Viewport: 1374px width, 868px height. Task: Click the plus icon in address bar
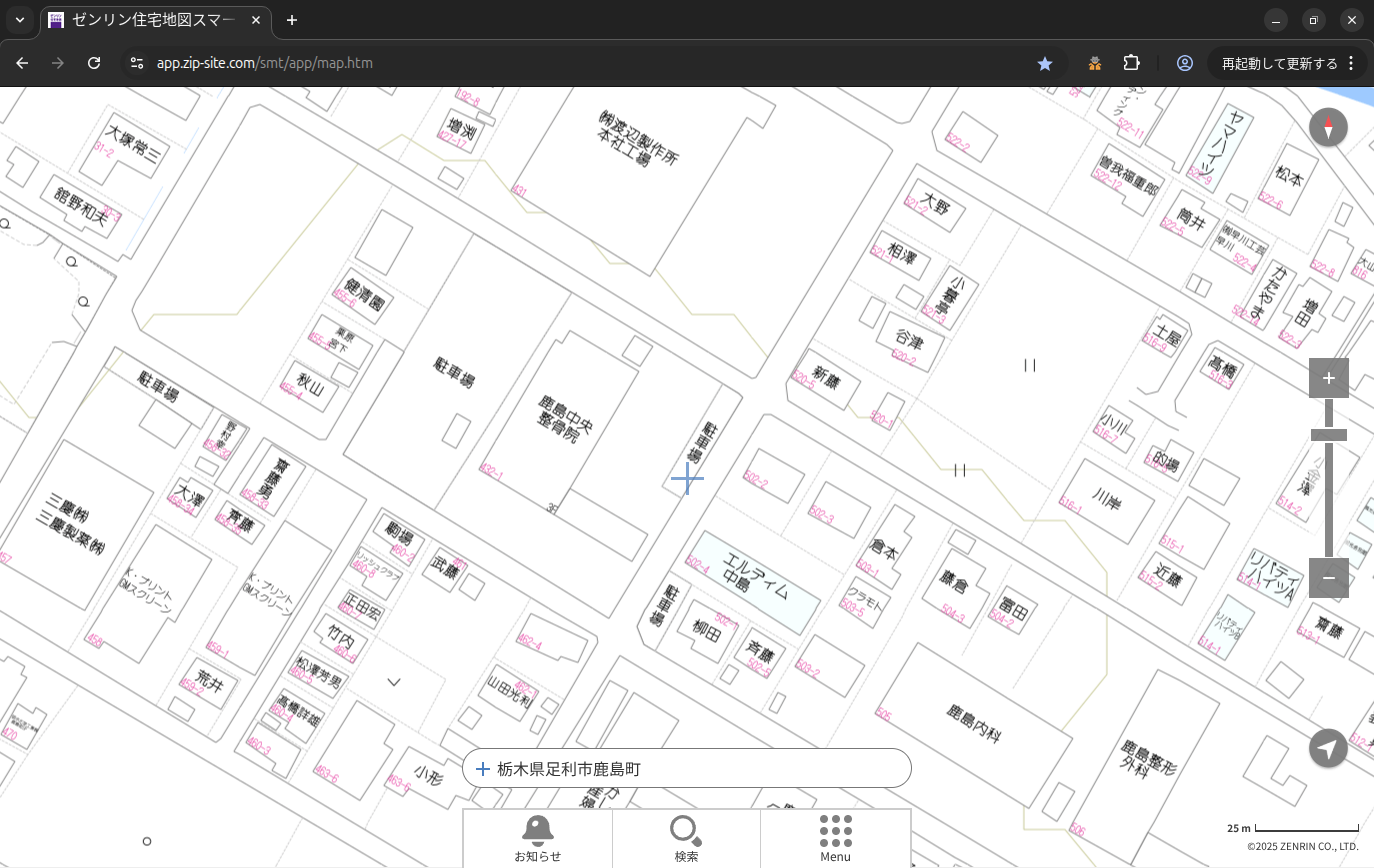click(x=483, y=769)
